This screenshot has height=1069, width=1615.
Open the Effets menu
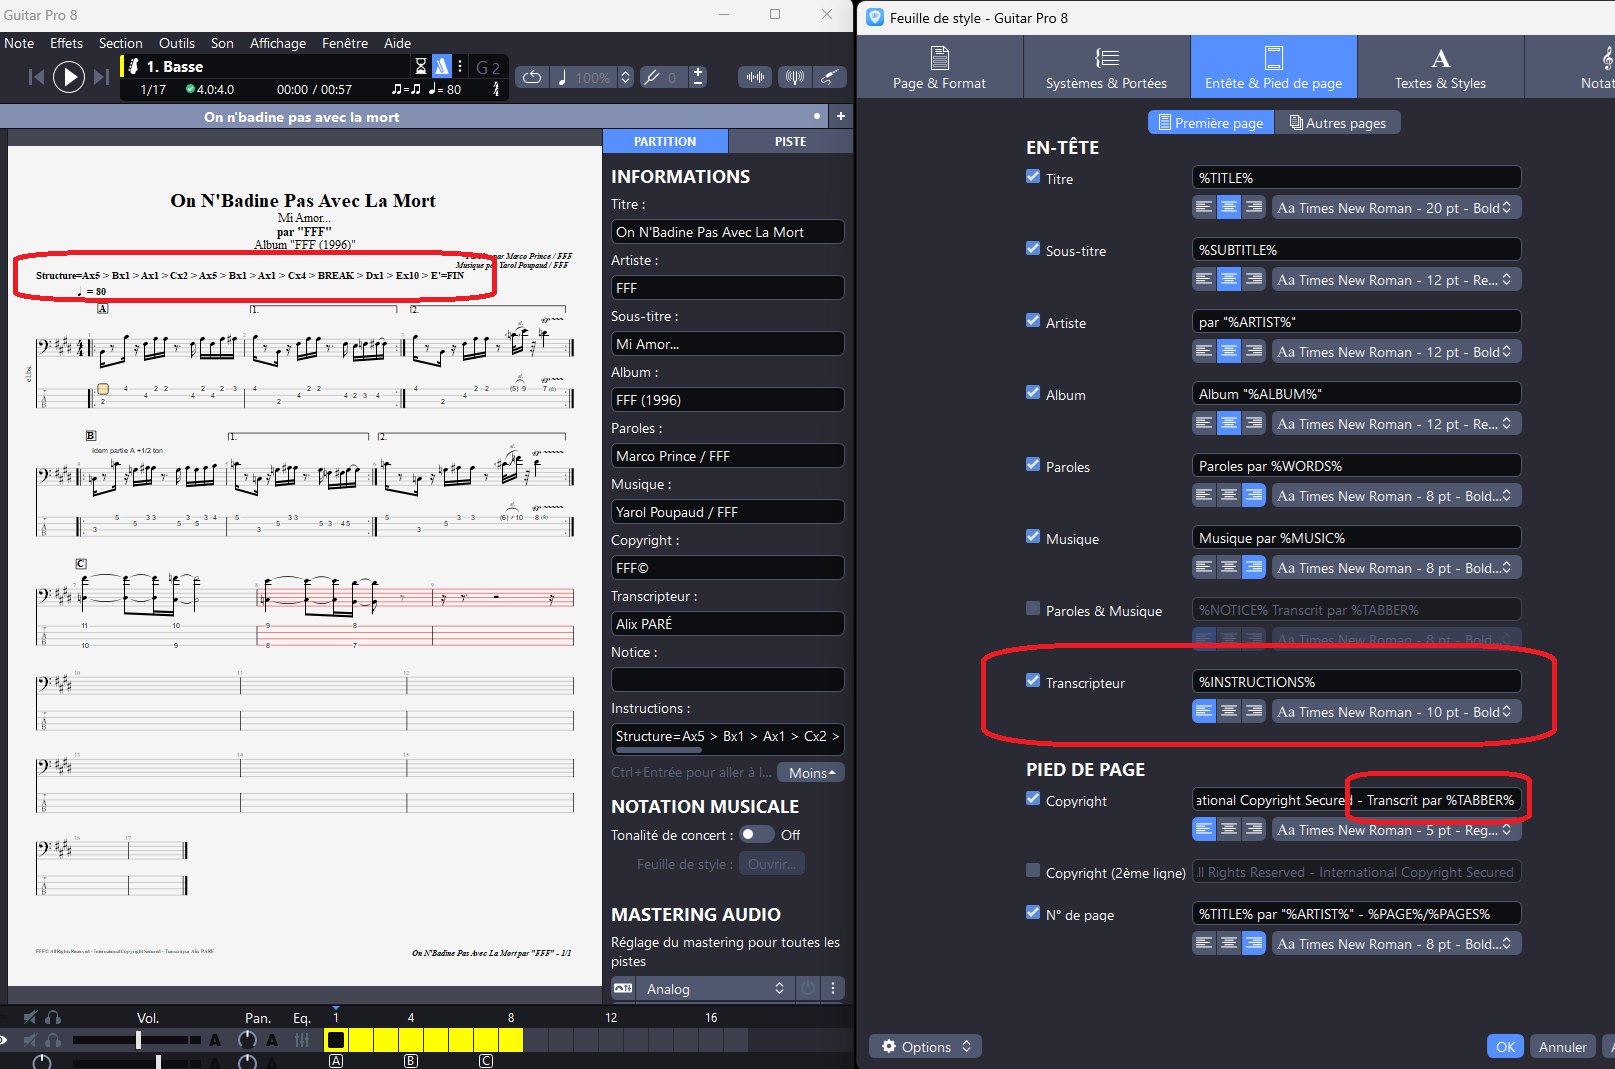tap(66, 43)
